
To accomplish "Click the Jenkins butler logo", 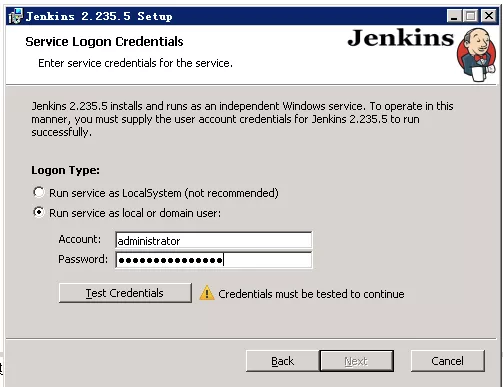I will [477, 55].
